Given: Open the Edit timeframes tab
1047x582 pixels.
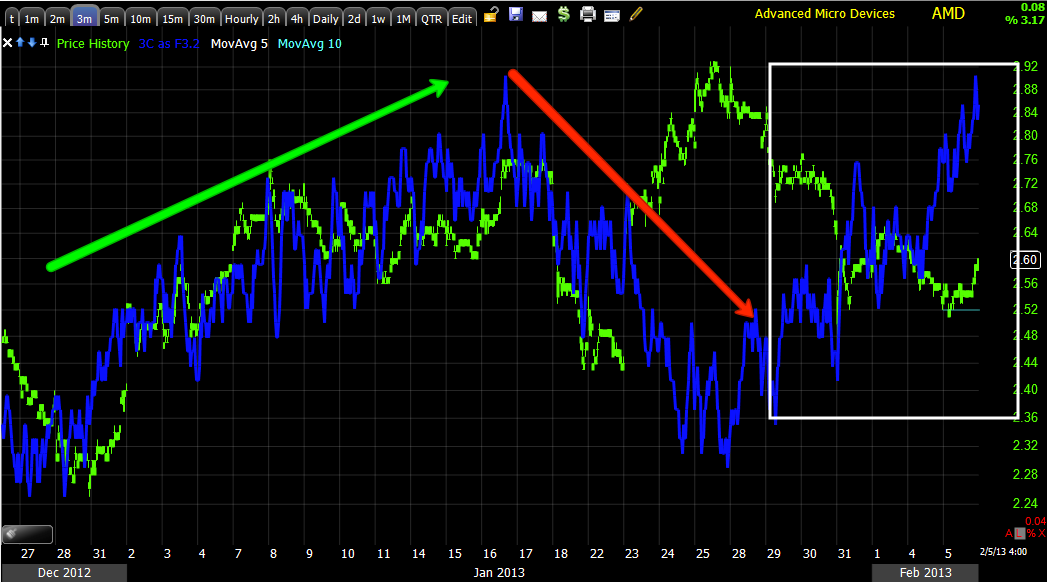Looking at the screenshot, I should [x=461, y=18].
